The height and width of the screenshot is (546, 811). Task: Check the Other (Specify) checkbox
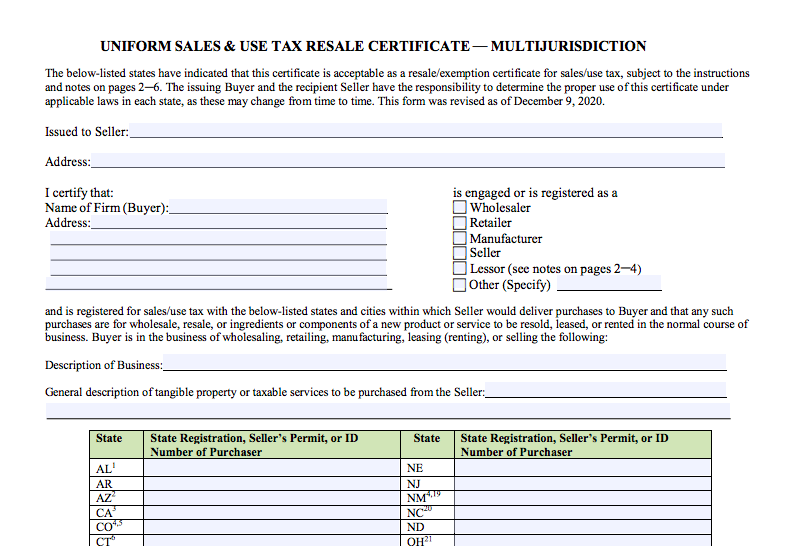460,285
